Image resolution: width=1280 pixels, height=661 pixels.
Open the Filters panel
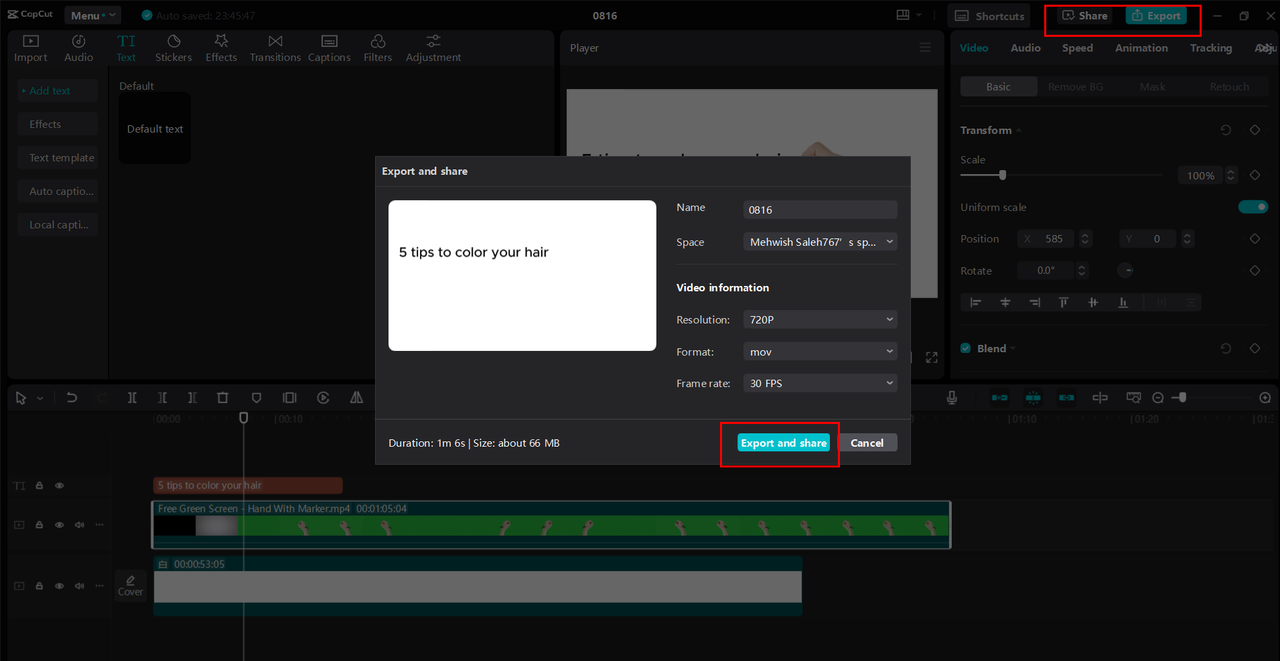point(378,48)
